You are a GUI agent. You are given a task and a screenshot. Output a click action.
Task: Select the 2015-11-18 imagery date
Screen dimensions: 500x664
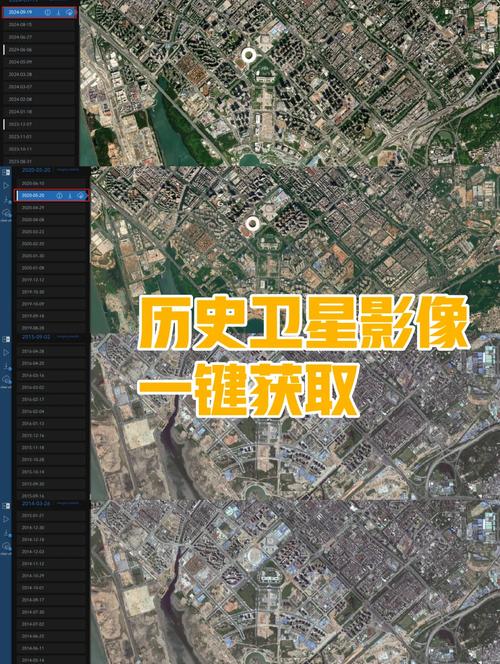click(52, 448)
